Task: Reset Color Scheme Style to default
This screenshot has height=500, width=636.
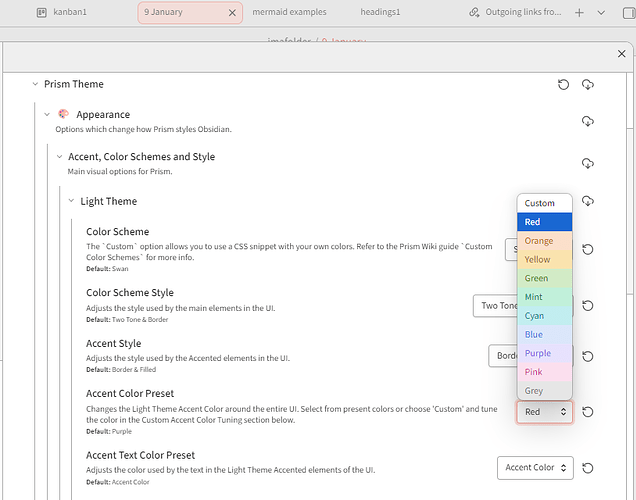Action: [x=588, y=305]
